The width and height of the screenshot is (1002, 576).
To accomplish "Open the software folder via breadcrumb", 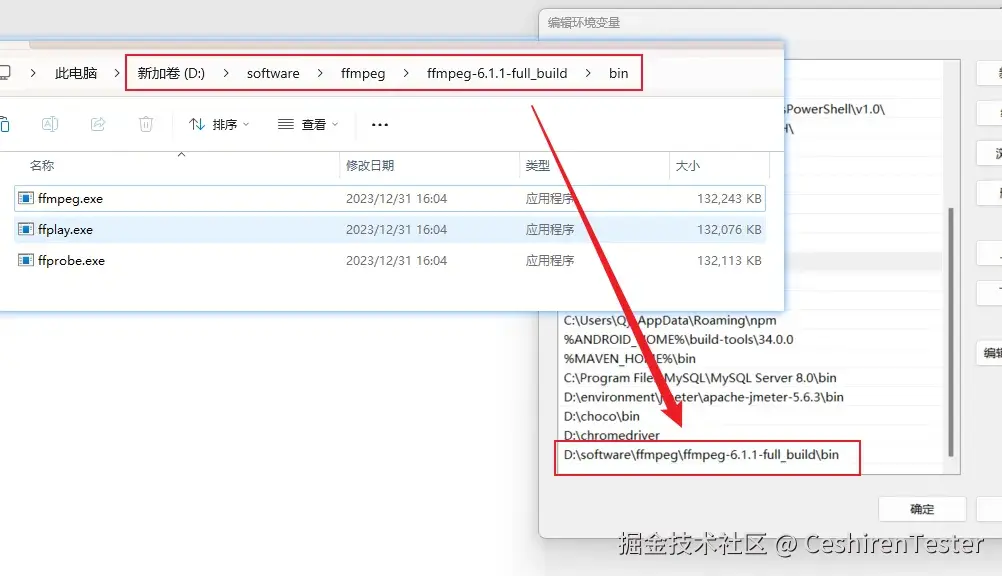I will tap(273, 73).
